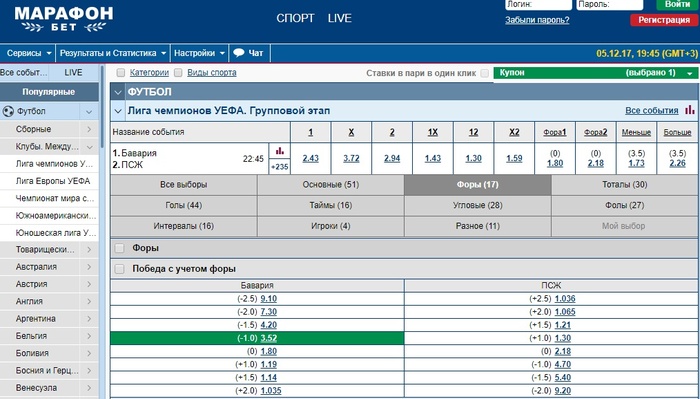Collapse the ФУТБОЛ section chevron
The height and width of the screenshot is (399, 700).
click(x=118, y=92)
